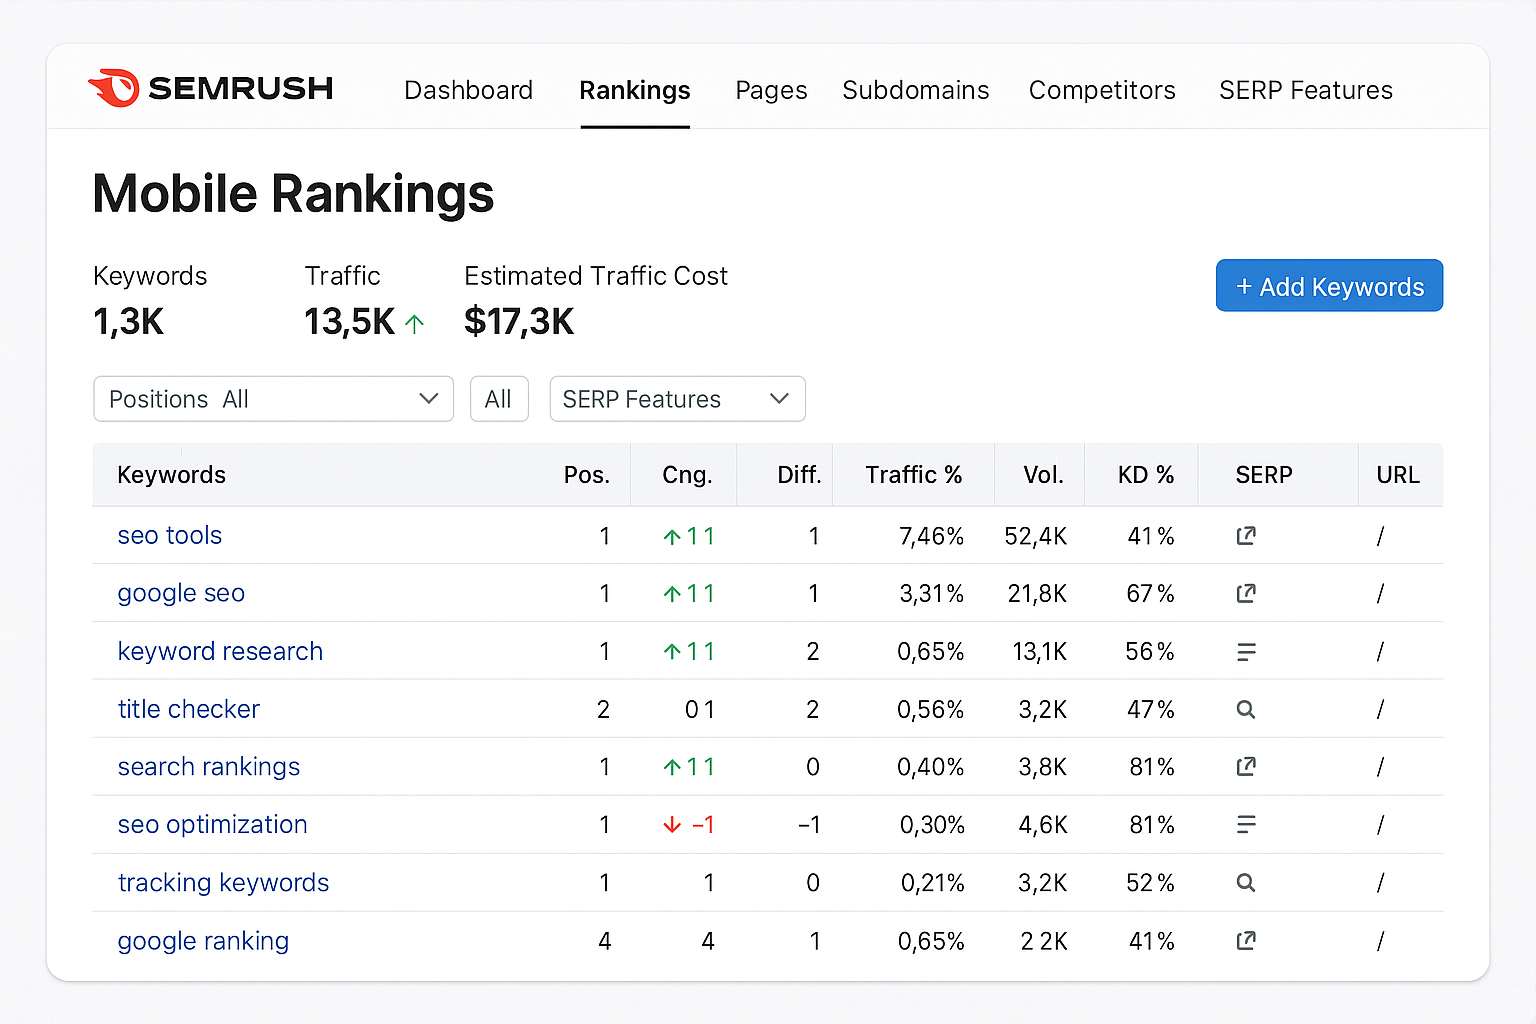The image size is (1536, 1024).
Task: Click the Semrush flame logo icon
Action: (113, 88)
